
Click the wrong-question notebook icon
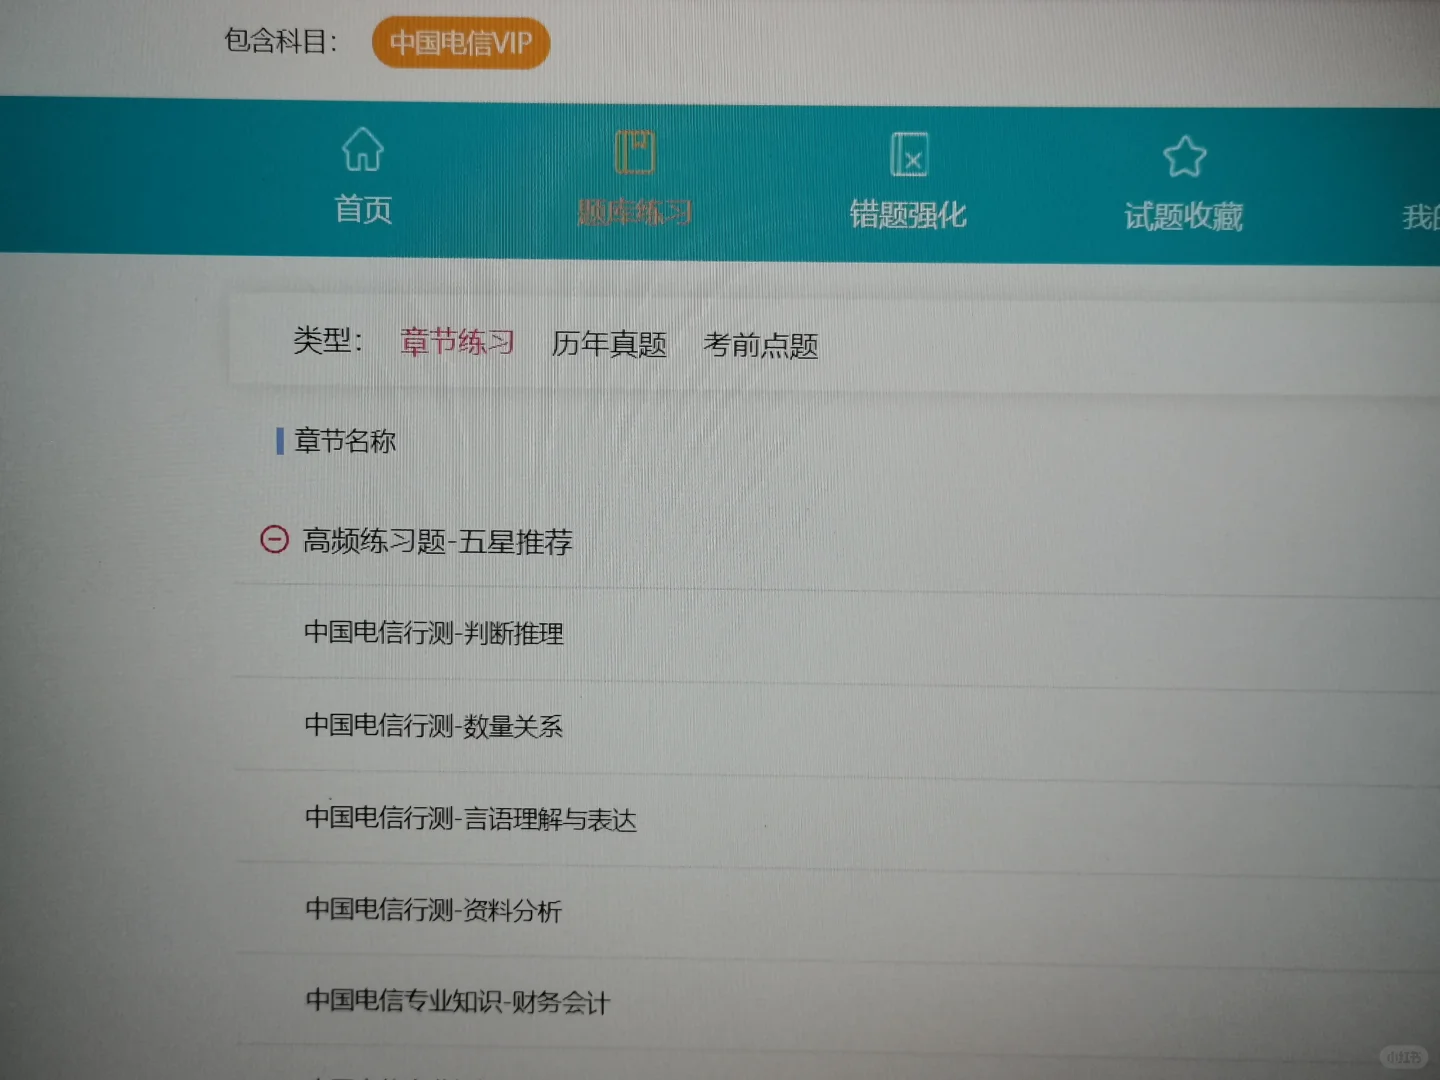909,155
